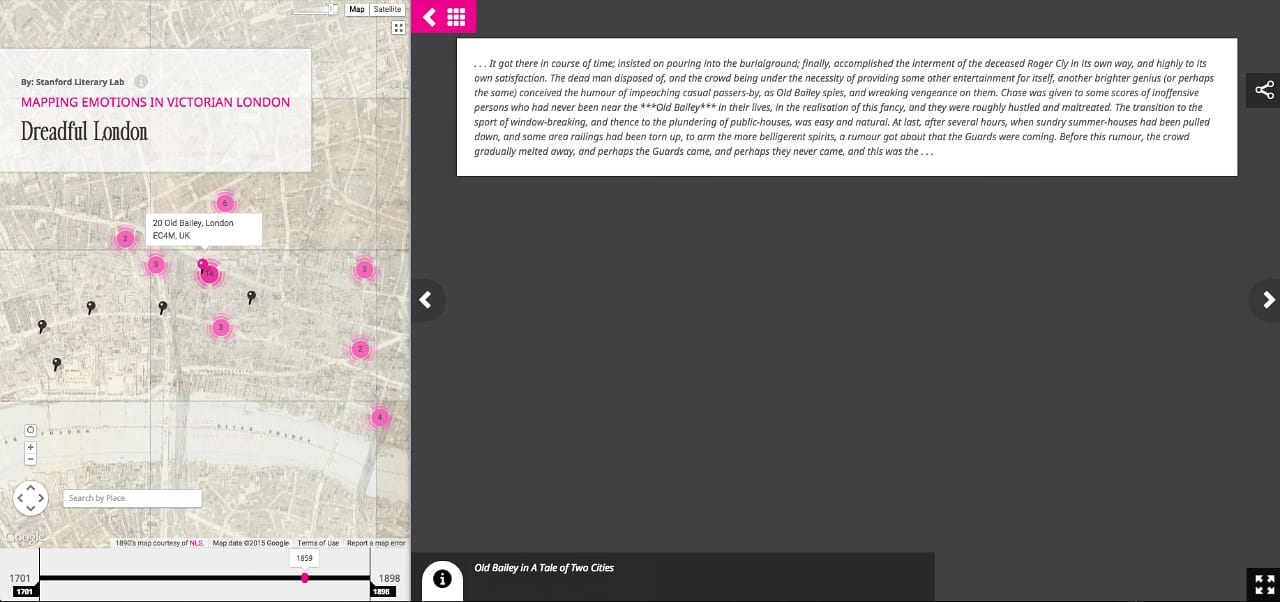
Task: Click the left arrow for the previous excerpt
Action: (x=427, y=300)
